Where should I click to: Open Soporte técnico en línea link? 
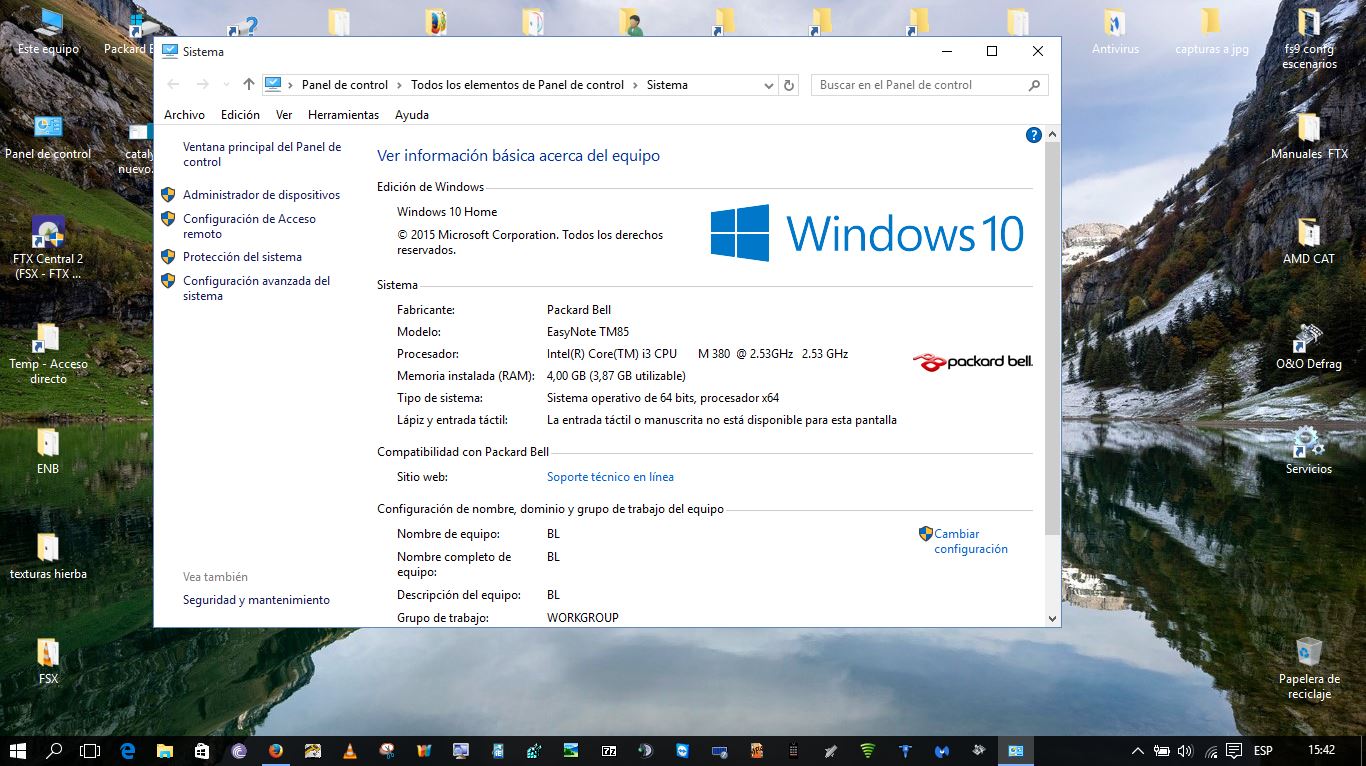(610, 477)
